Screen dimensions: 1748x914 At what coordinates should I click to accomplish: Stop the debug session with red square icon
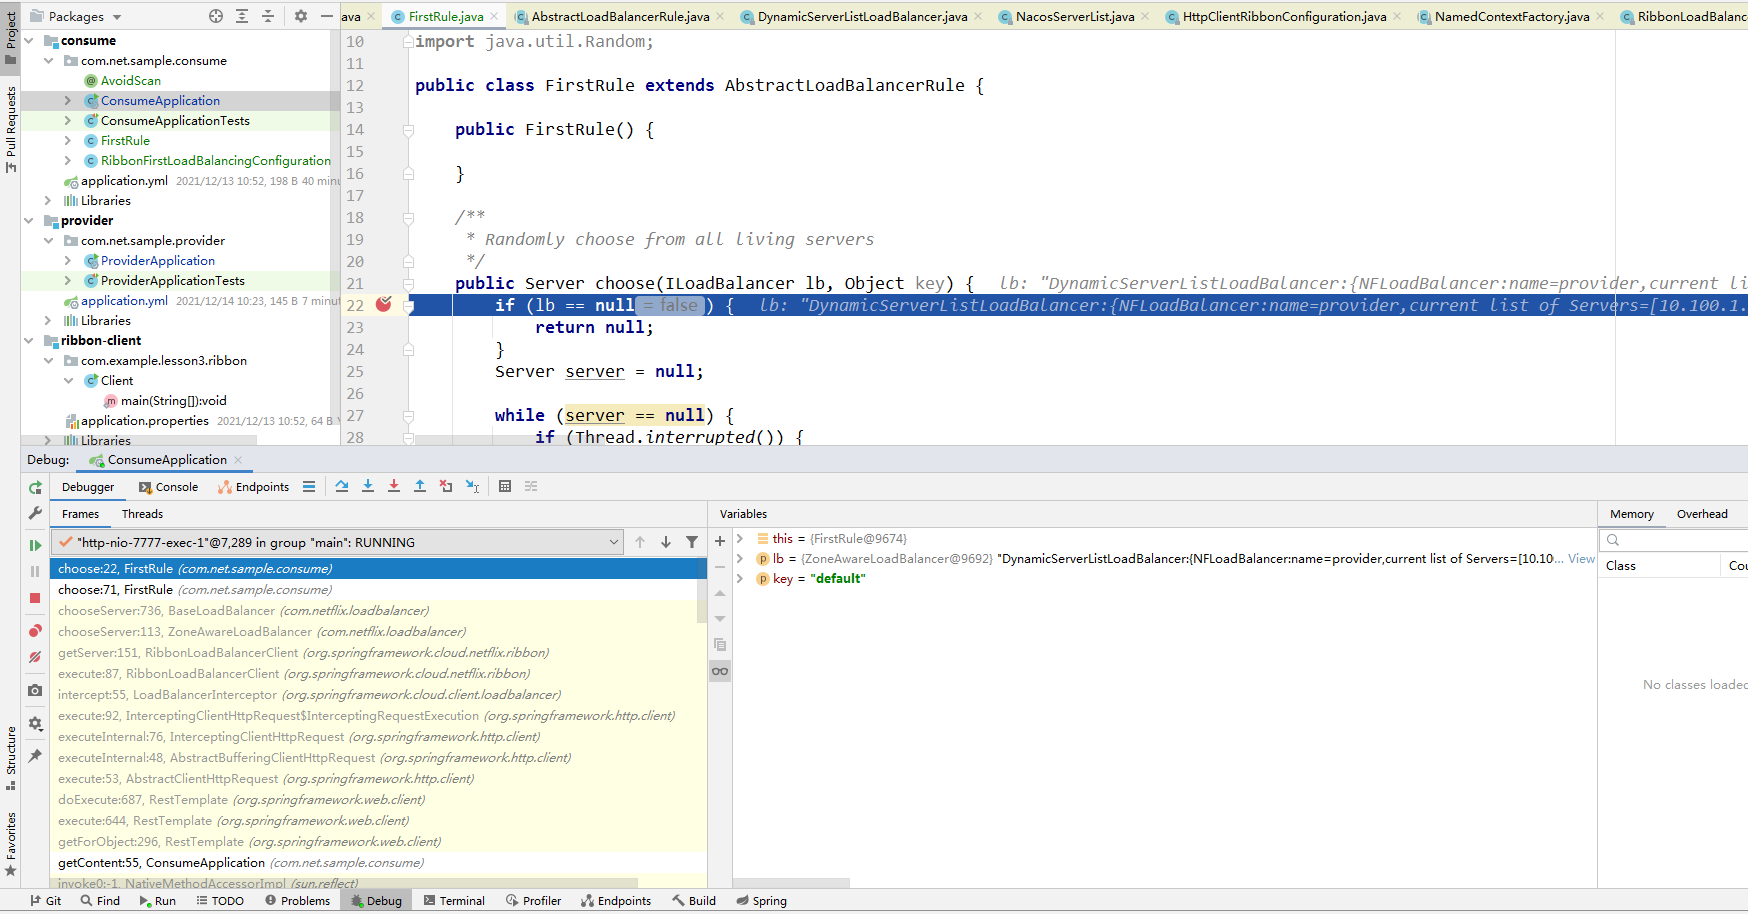[35, 597]
